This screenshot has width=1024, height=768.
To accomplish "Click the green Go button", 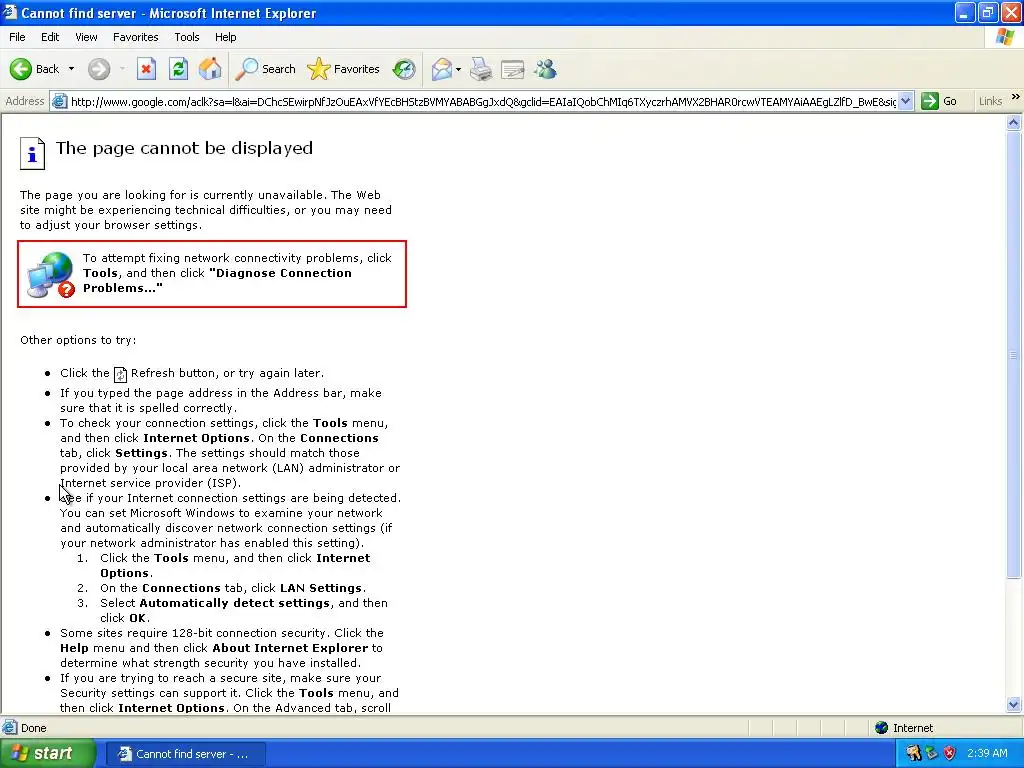I will pyautogui.click(x=939, y=101).
